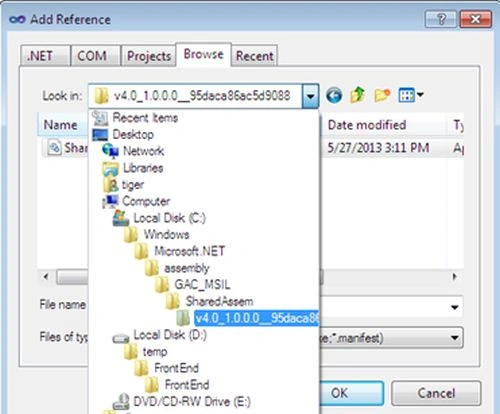Pick Libraries in the location list

point(143,168)
